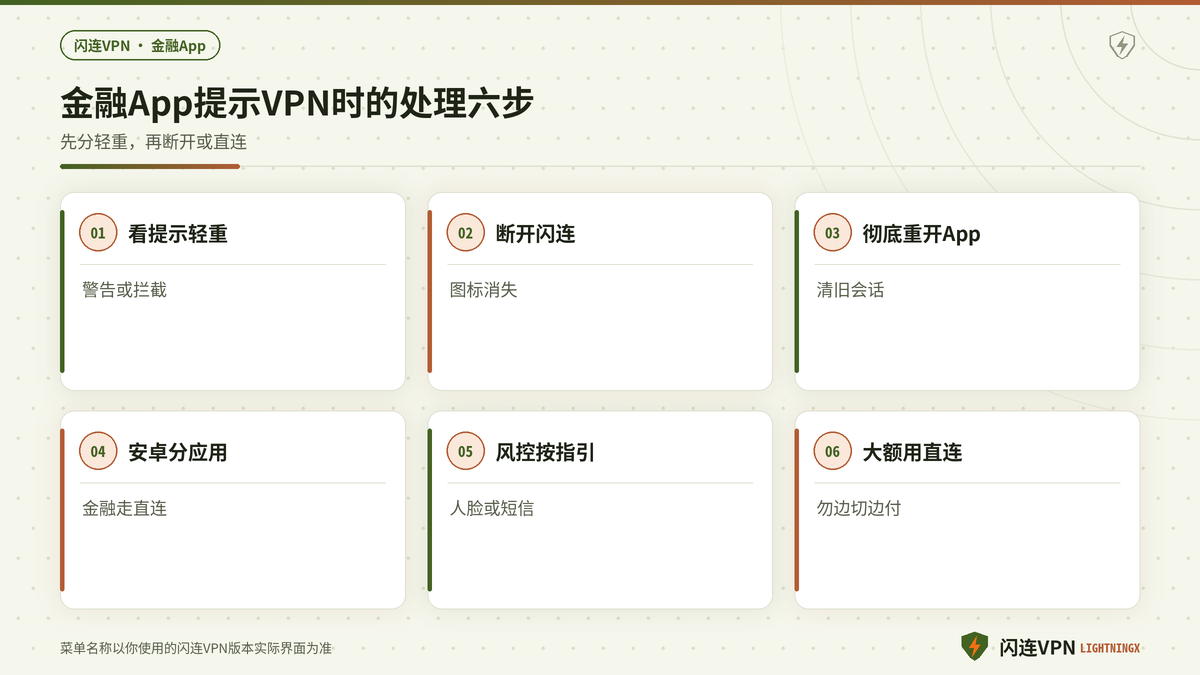Click the 闪连VPN logo shield in footer

click(974, 646)
